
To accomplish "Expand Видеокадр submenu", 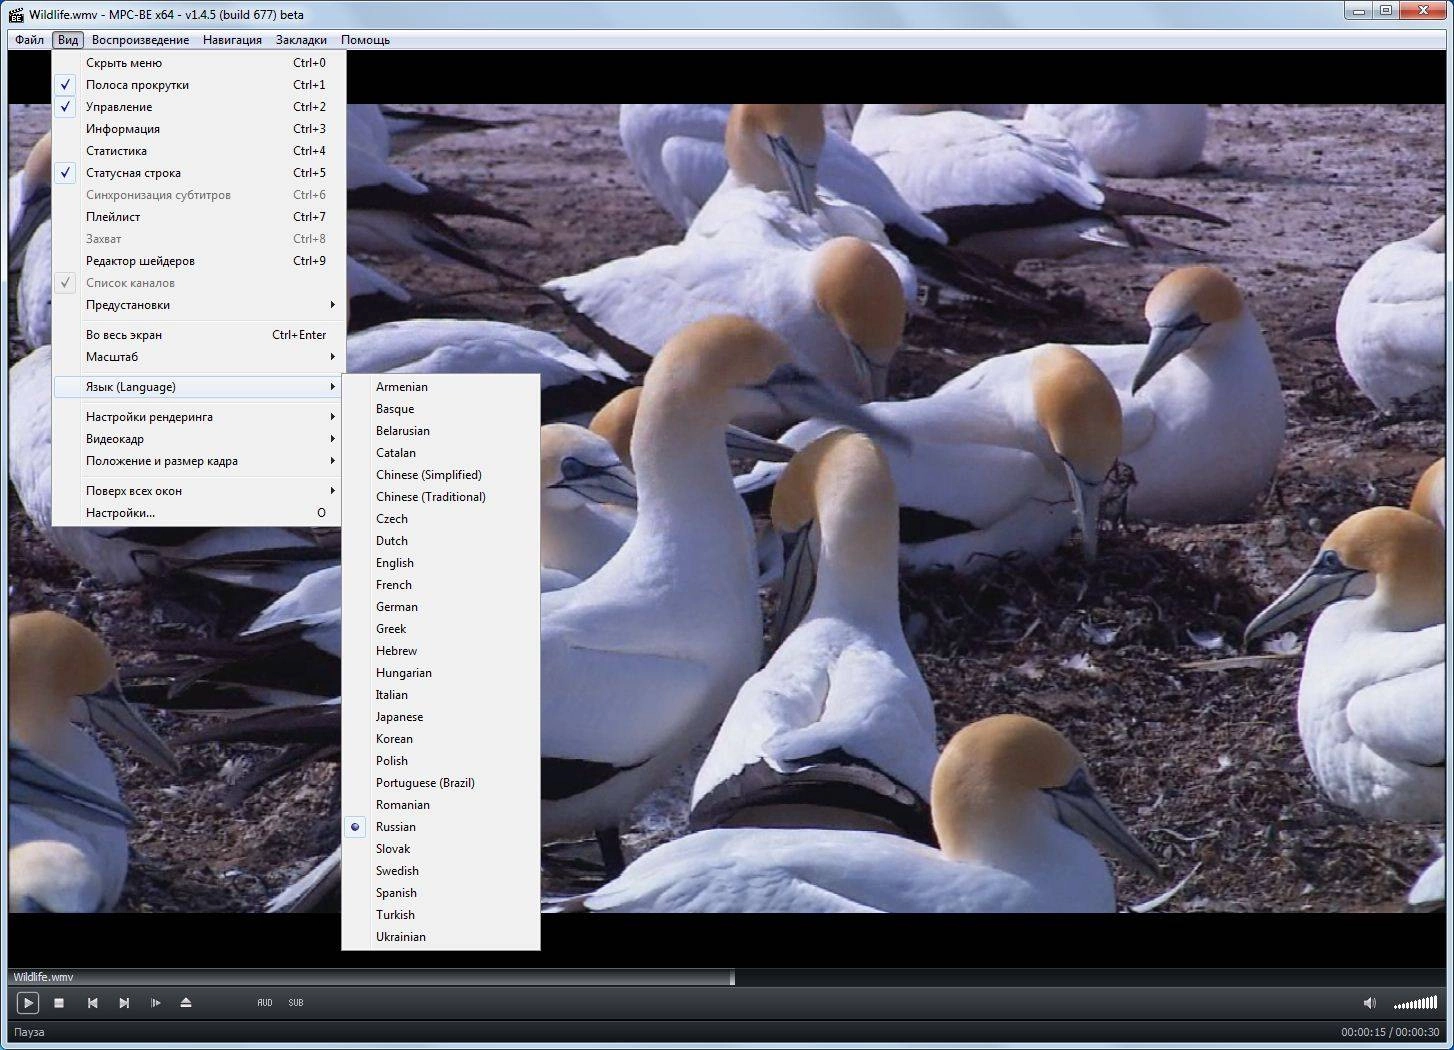I will point(199,439).
